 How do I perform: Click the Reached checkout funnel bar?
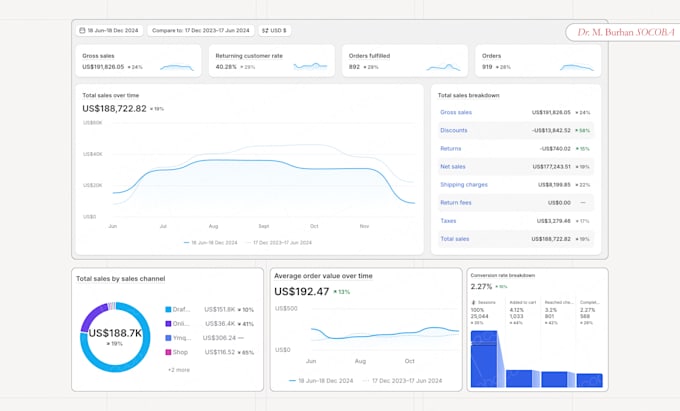pos(554,379)
